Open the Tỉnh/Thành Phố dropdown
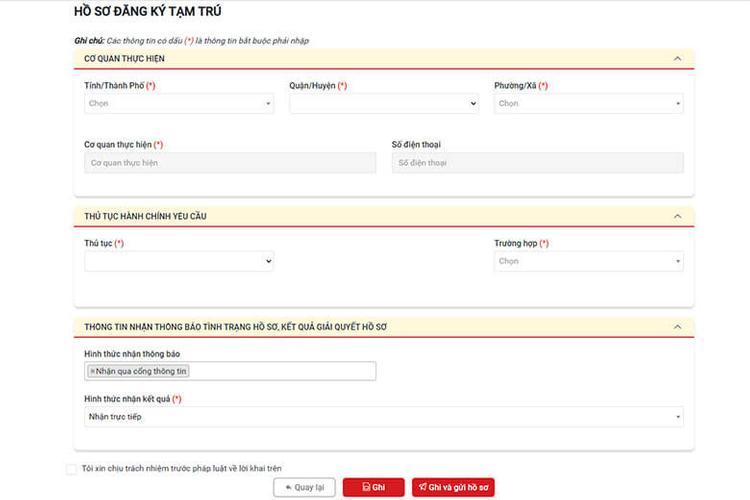750x500 pixels. pos(179,103)
